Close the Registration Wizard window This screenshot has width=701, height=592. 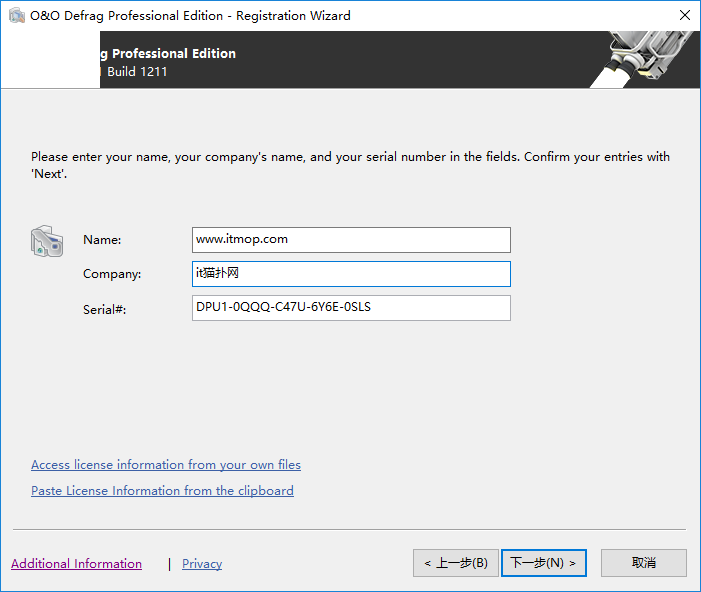(684, 15)
